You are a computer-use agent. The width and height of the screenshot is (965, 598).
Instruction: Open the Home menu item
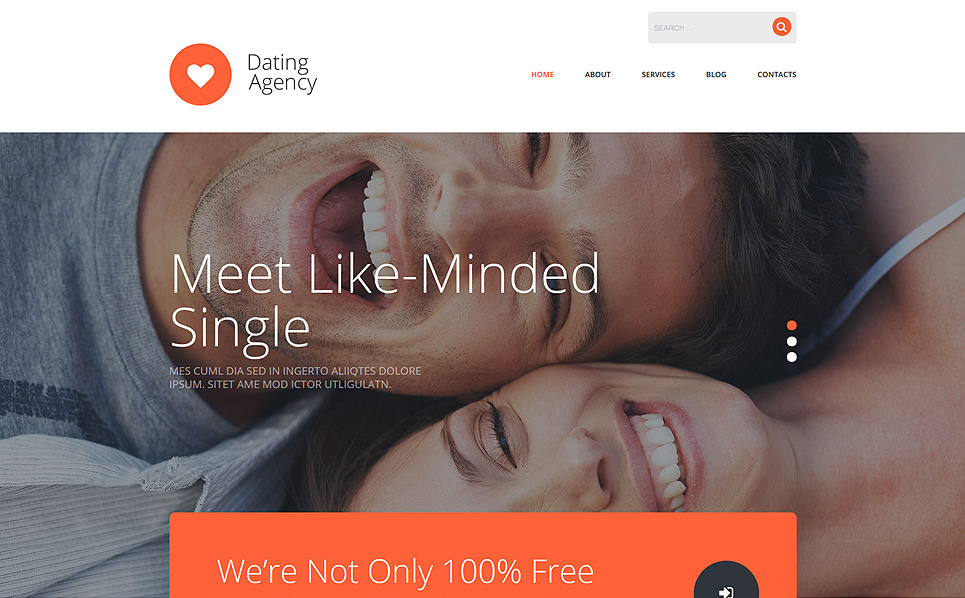(x=542, y=74)
